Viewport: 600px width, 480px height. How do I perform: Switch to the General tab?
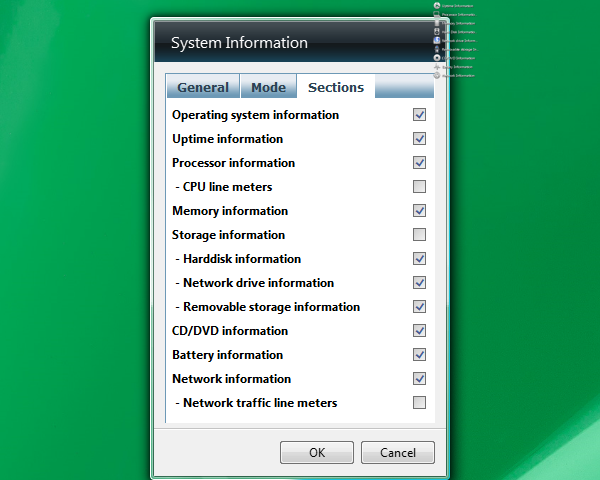coord(203,87)
